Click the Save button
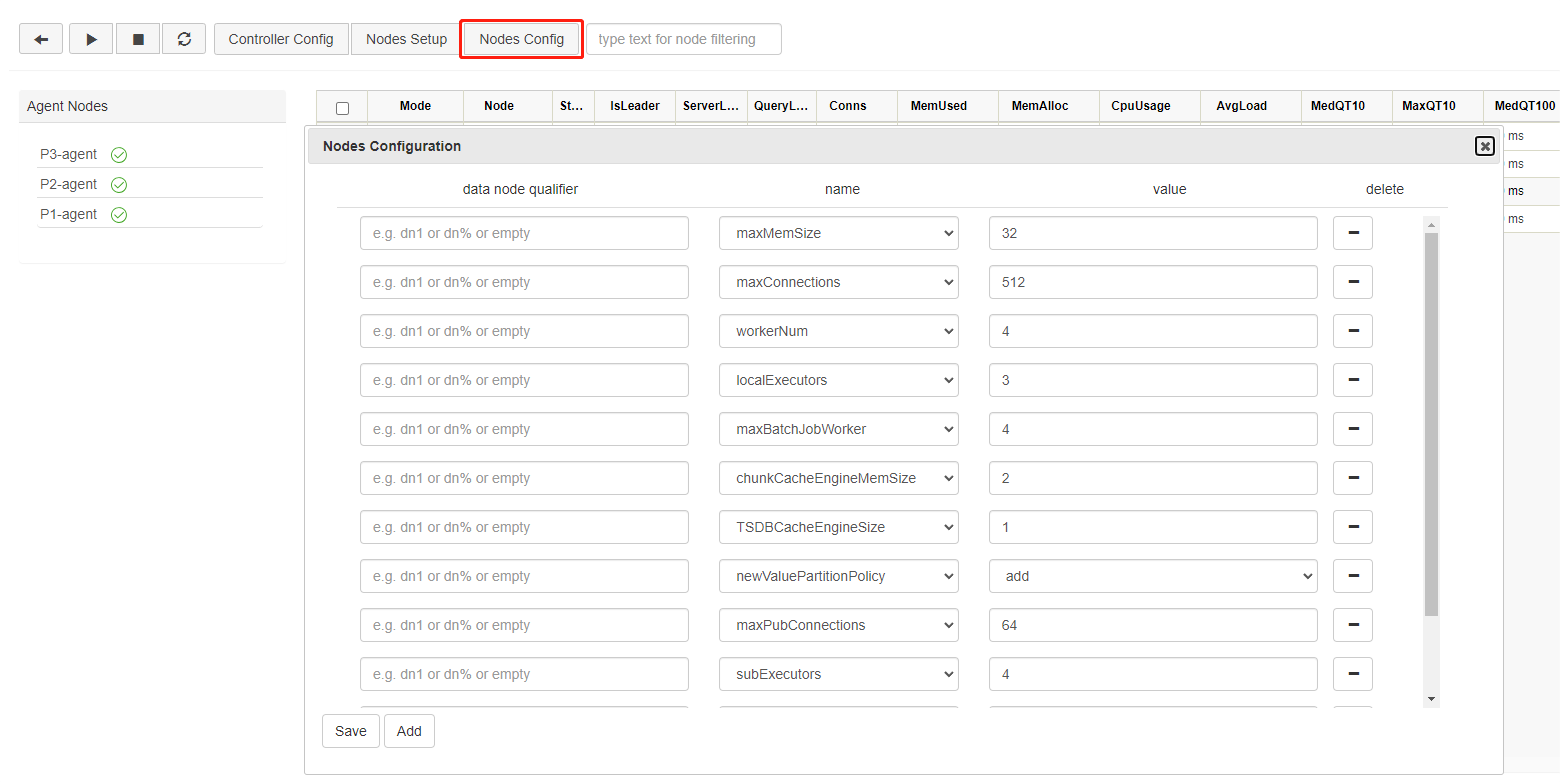The image size is (1560, 782). point(351,731)
